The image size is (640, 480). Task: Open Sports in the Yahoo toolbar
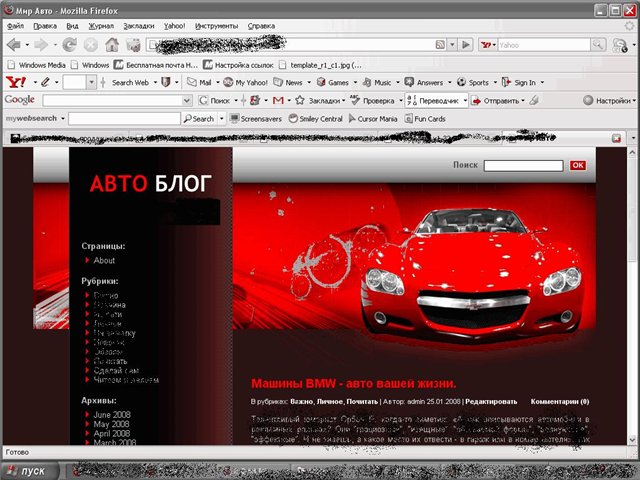[473, 82]
